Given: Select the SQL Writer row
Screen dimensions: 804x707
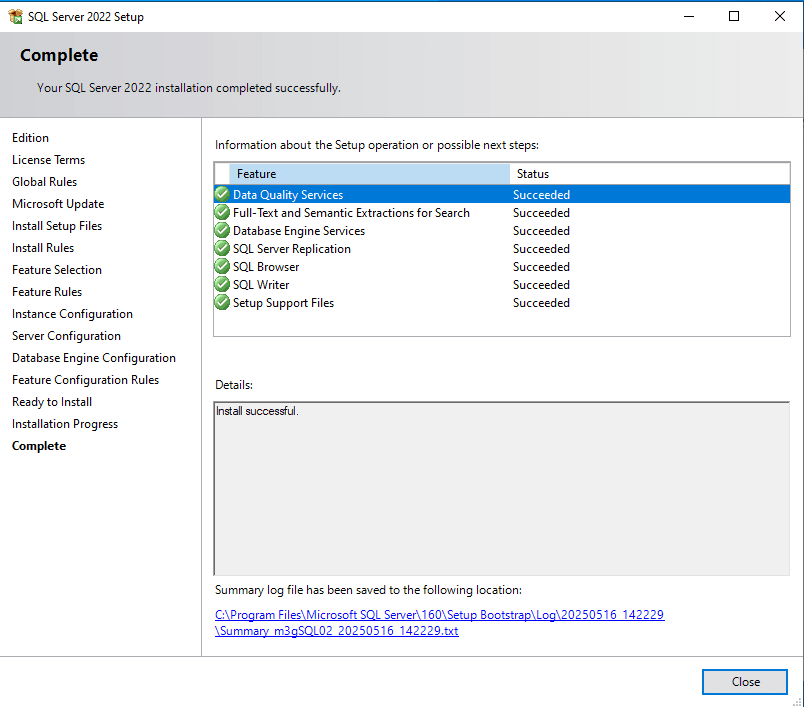Looking at the screenshot, I should pyautogui.click(x=502, y=284).
